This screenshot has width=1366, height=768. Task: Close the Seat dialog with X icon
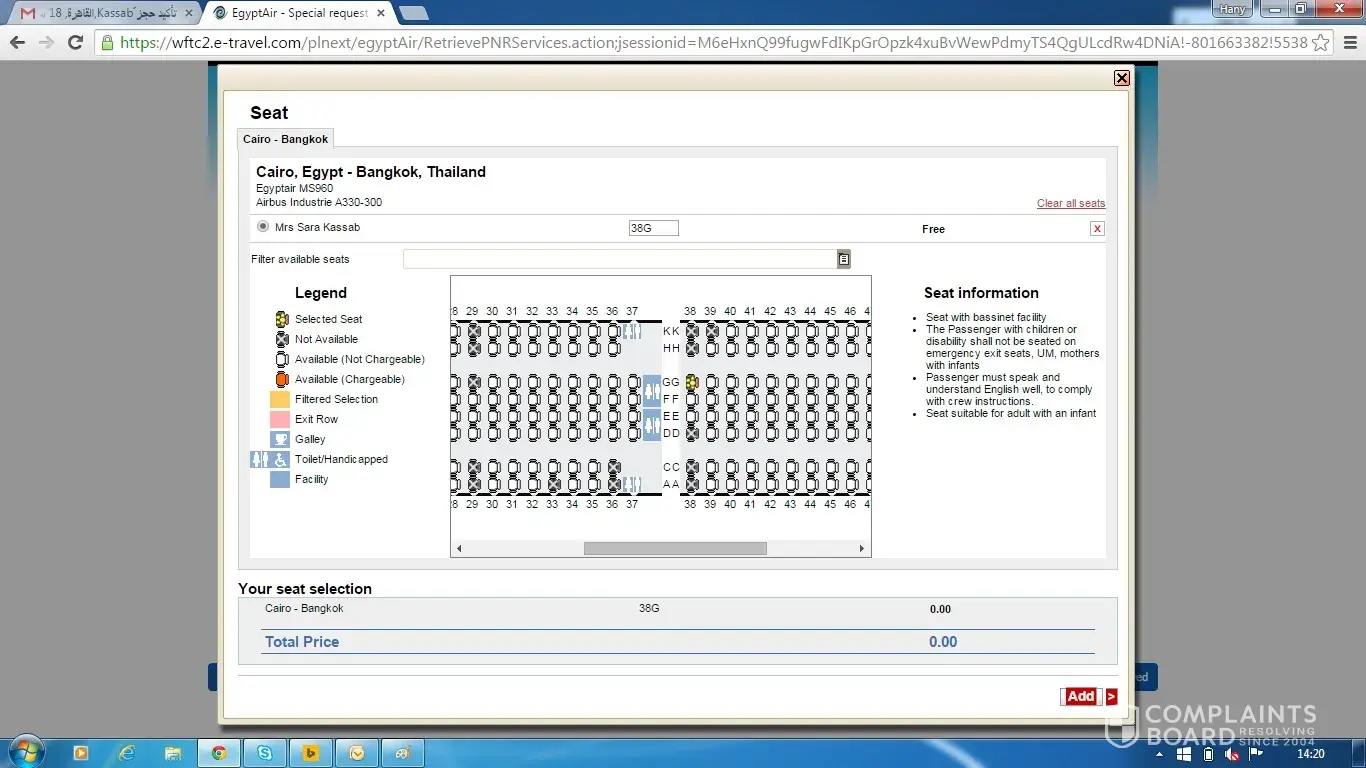[1121, 78]
